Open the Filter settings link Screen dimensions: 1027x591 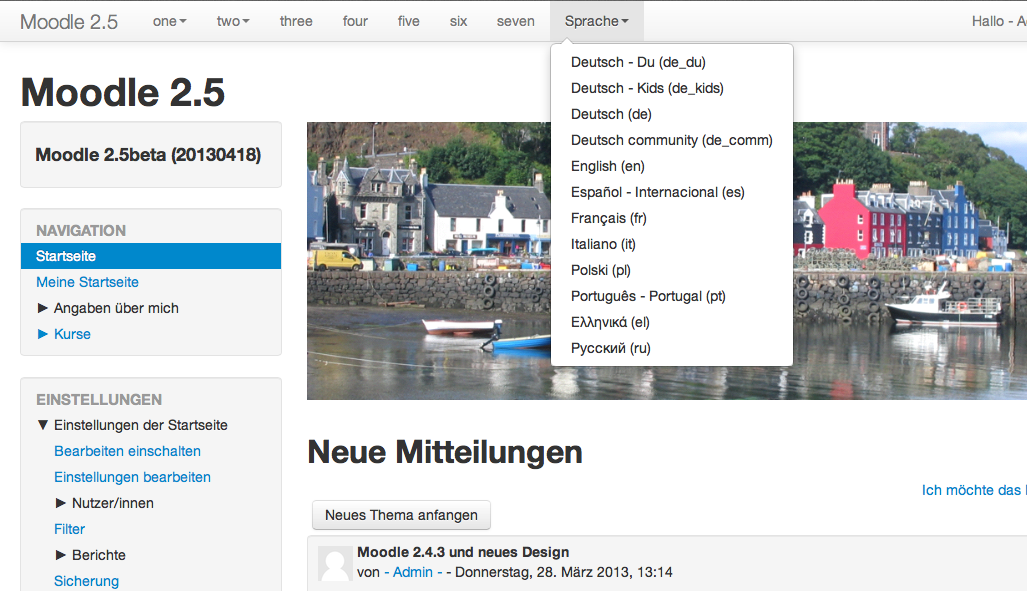tap(69, 529)
